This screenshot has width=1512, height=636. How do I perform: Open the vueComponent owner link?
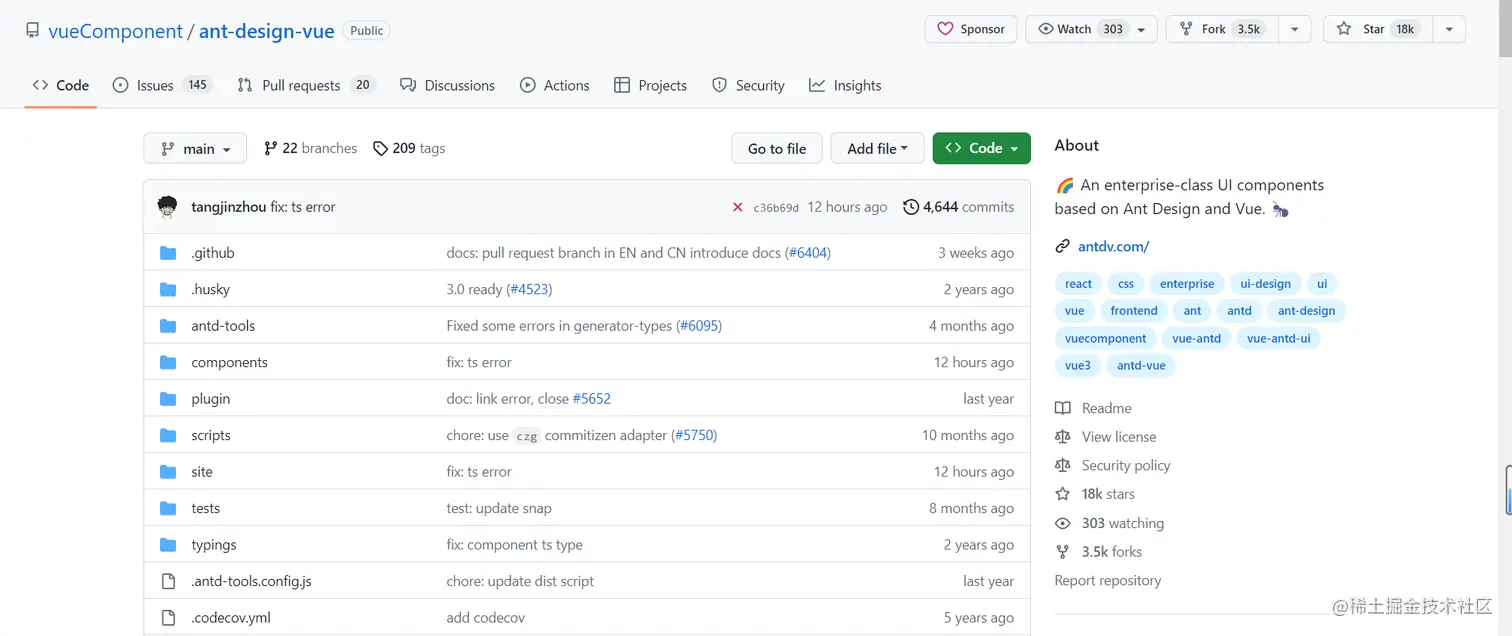(116, 31)
